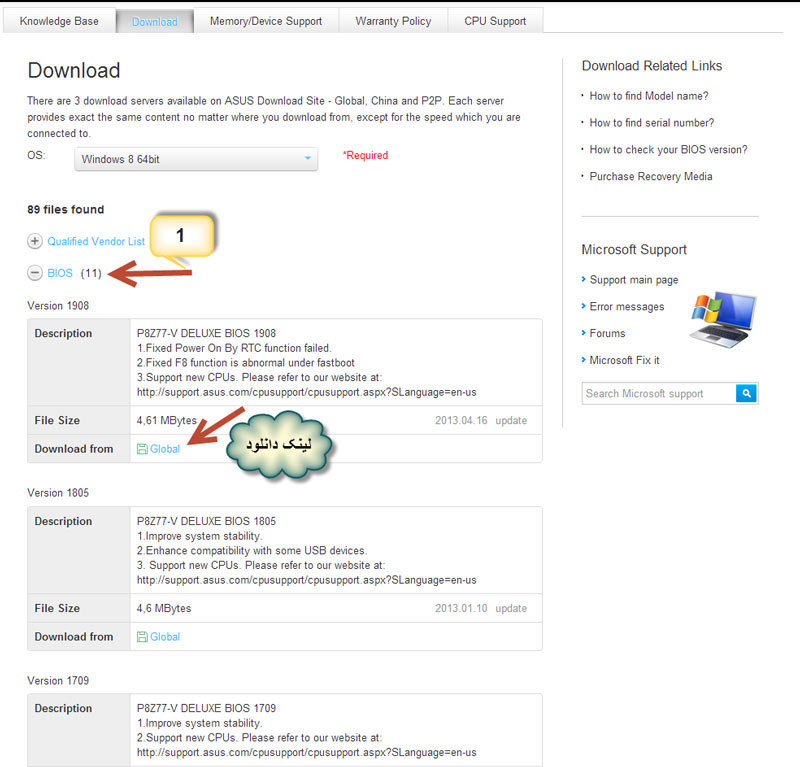
Task: Open 'How to find serial number?' link
Action: (x=652, y=122)
